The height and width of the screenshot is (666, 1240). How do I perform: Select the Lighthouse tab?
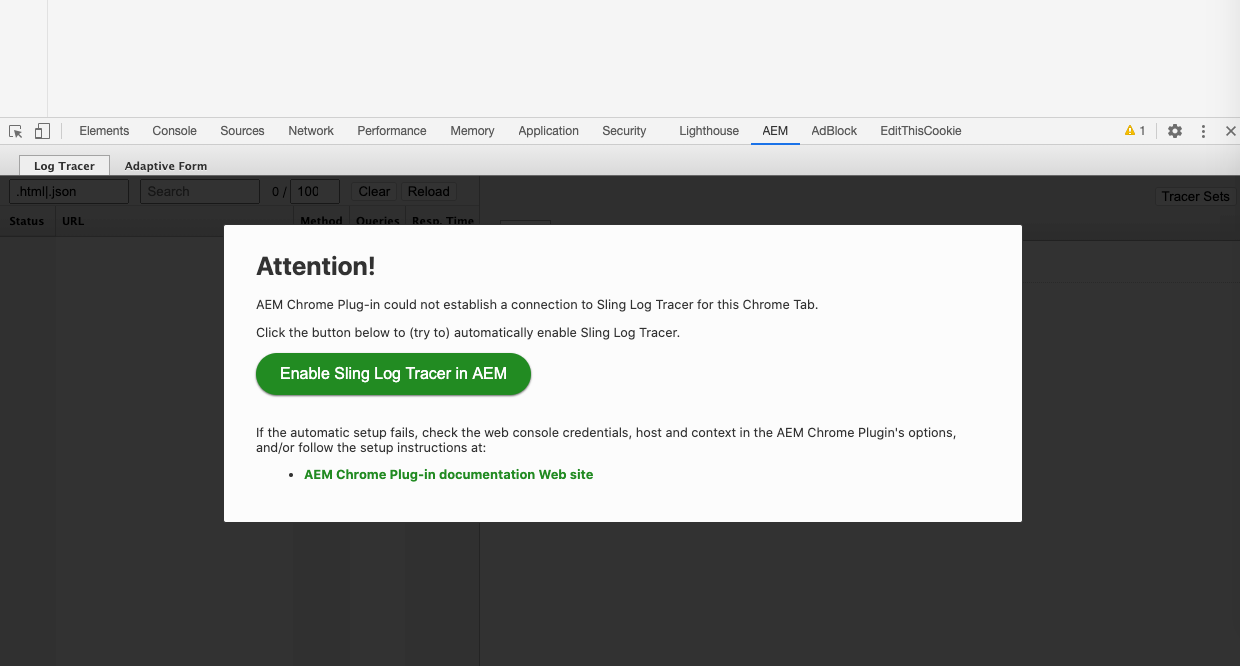tap(708, 131)
